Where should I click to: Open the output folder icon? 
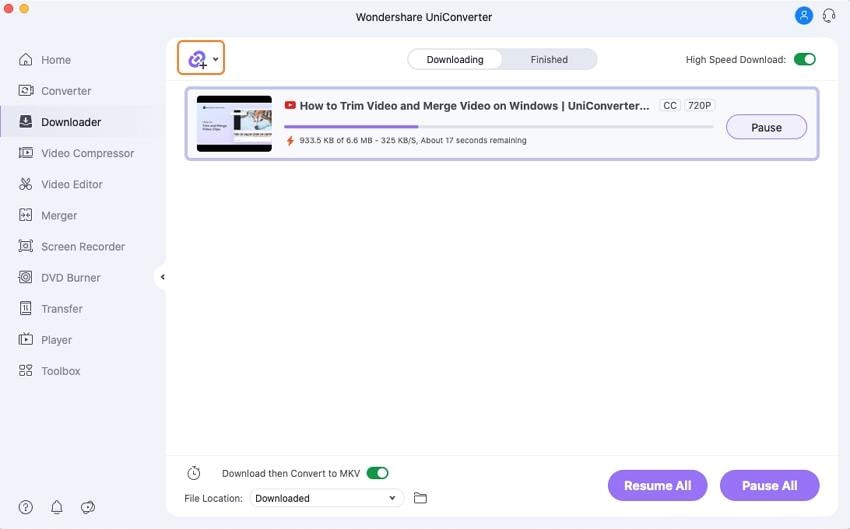click(420, 498)
